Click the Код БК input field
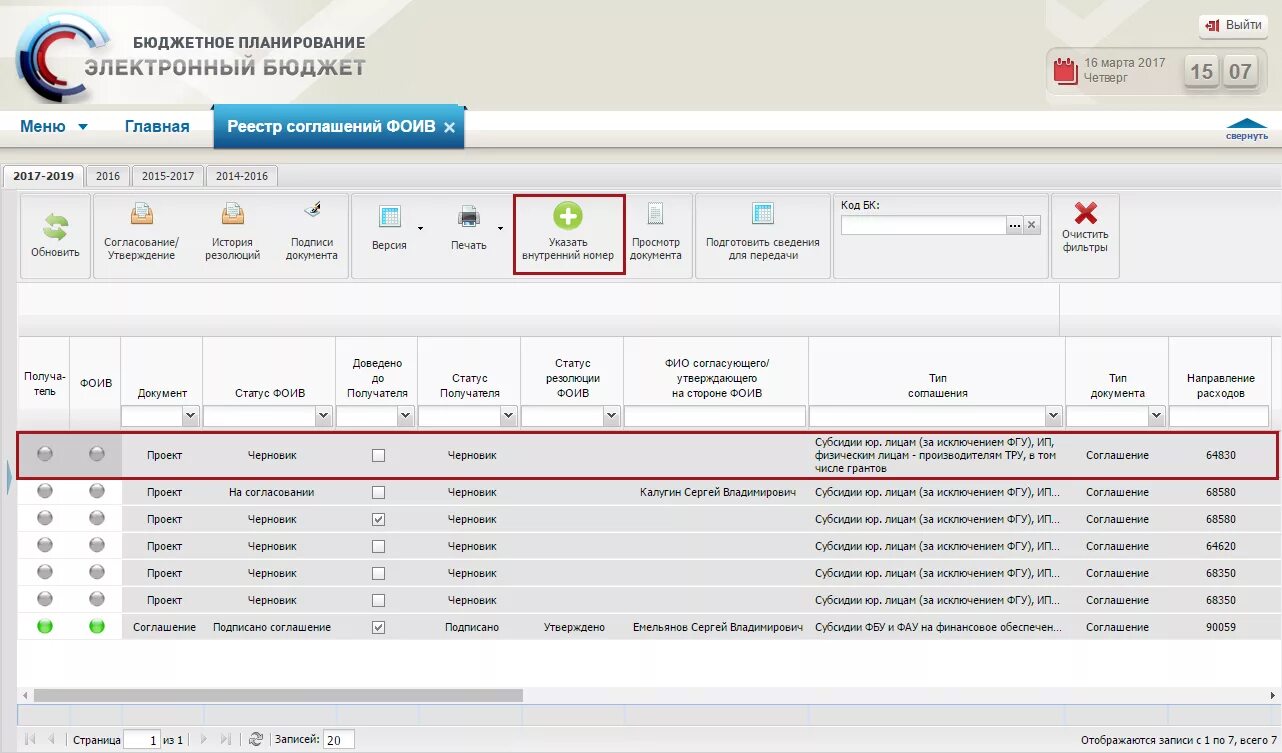 coord(923,225)
